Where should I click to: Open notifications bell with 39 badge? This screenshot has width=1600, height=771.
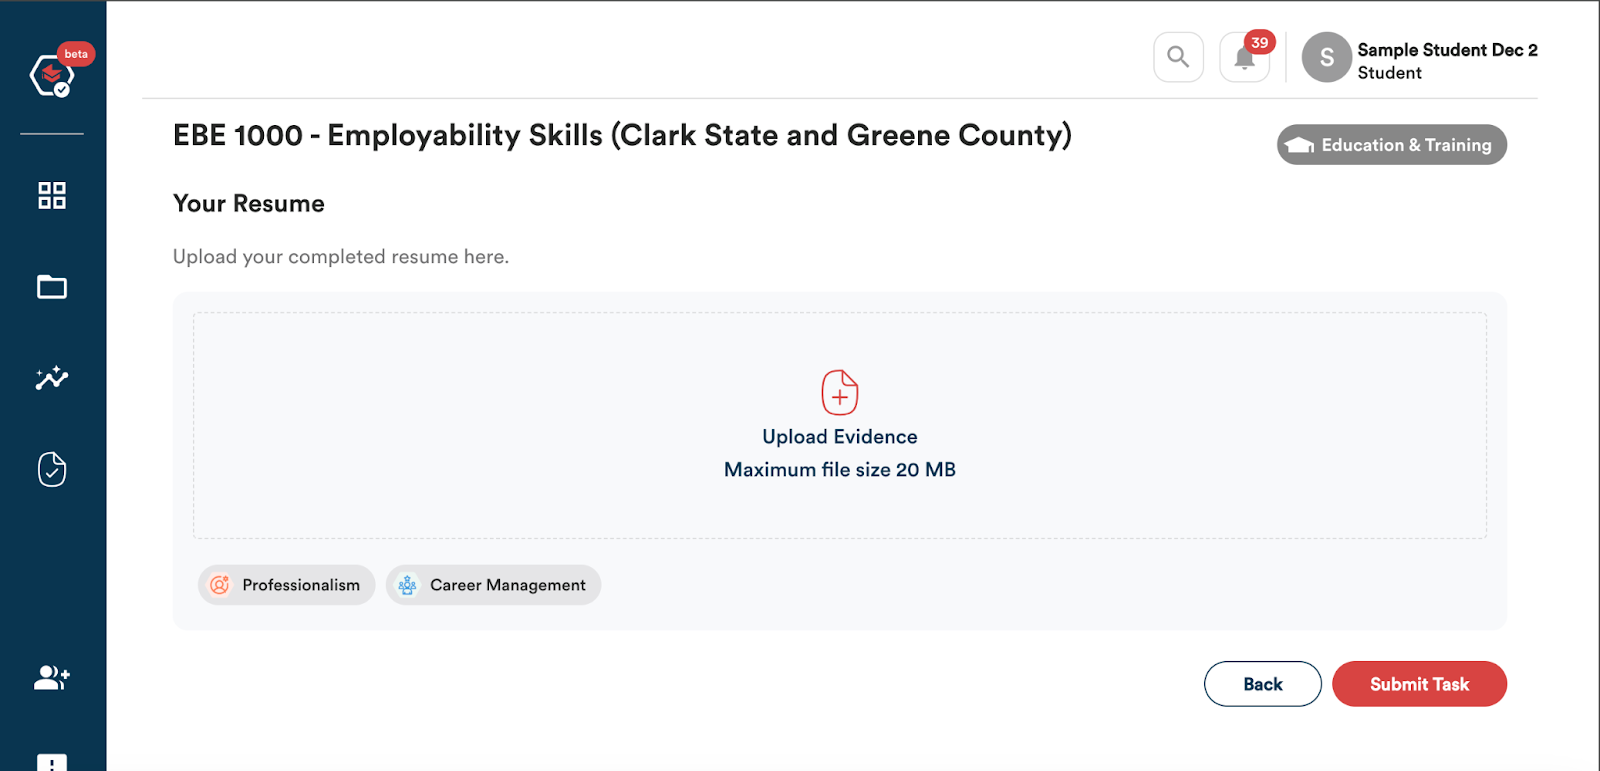click(x=1245, y=57)
